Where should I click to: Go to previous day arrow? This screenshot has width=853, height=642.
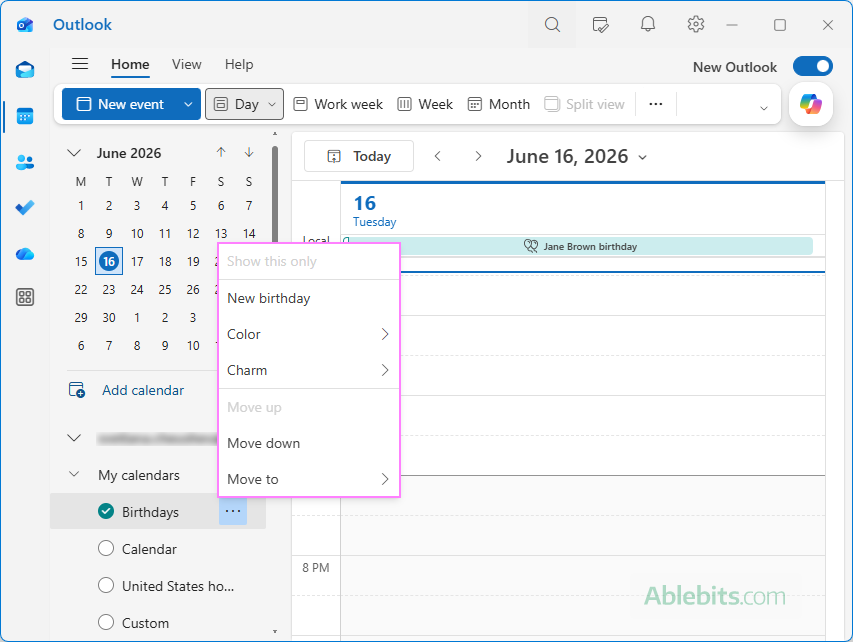(438, 157)
